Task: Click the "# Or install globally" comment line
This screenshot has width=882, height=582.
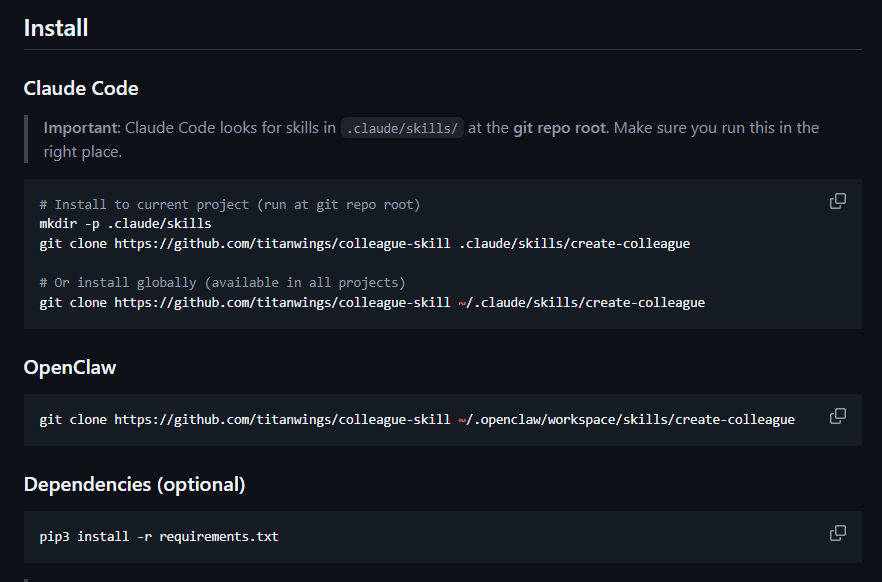Action: point(222,282)
